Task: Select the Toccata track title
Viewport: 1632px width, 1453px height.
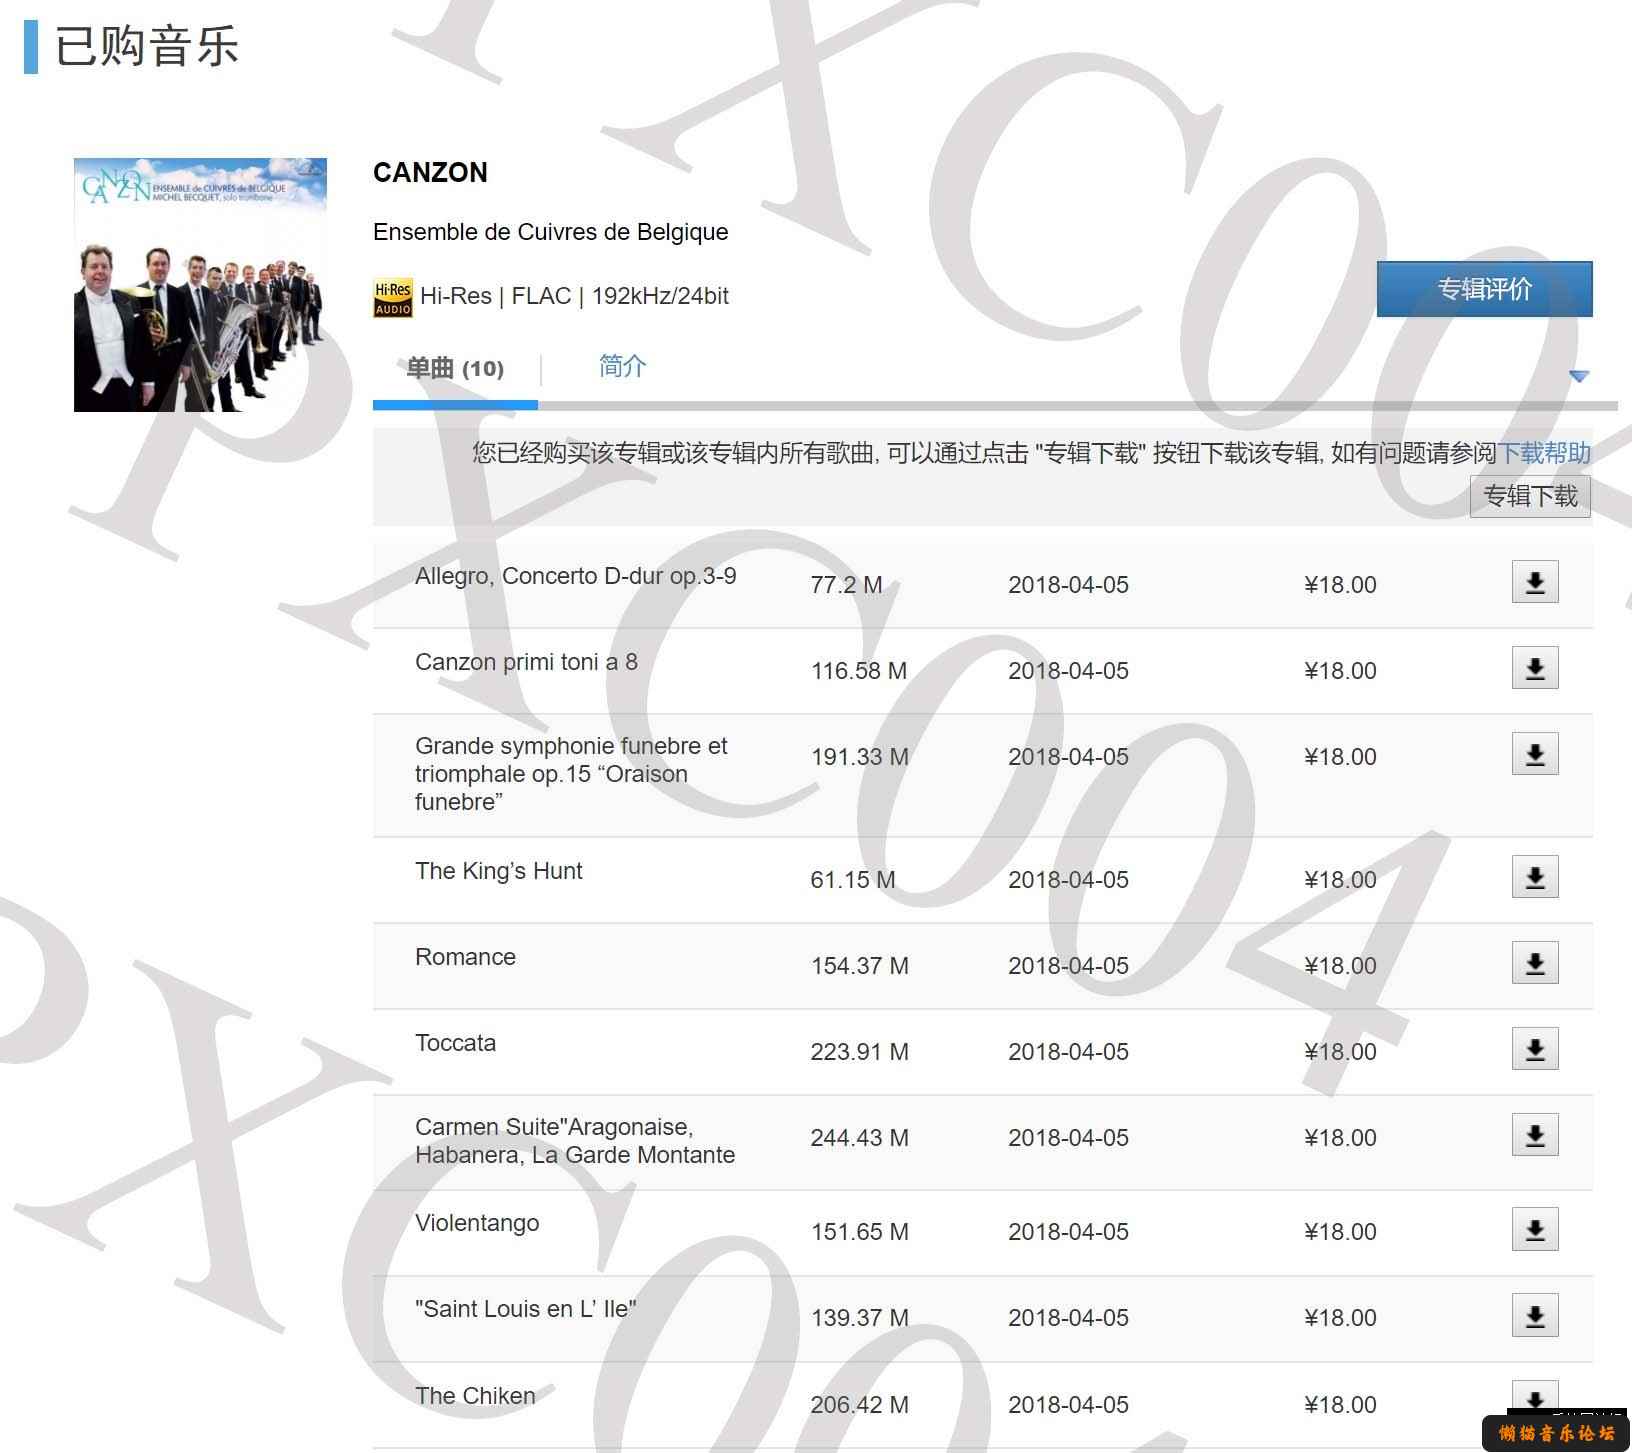Action: (x=455, y=1043)
